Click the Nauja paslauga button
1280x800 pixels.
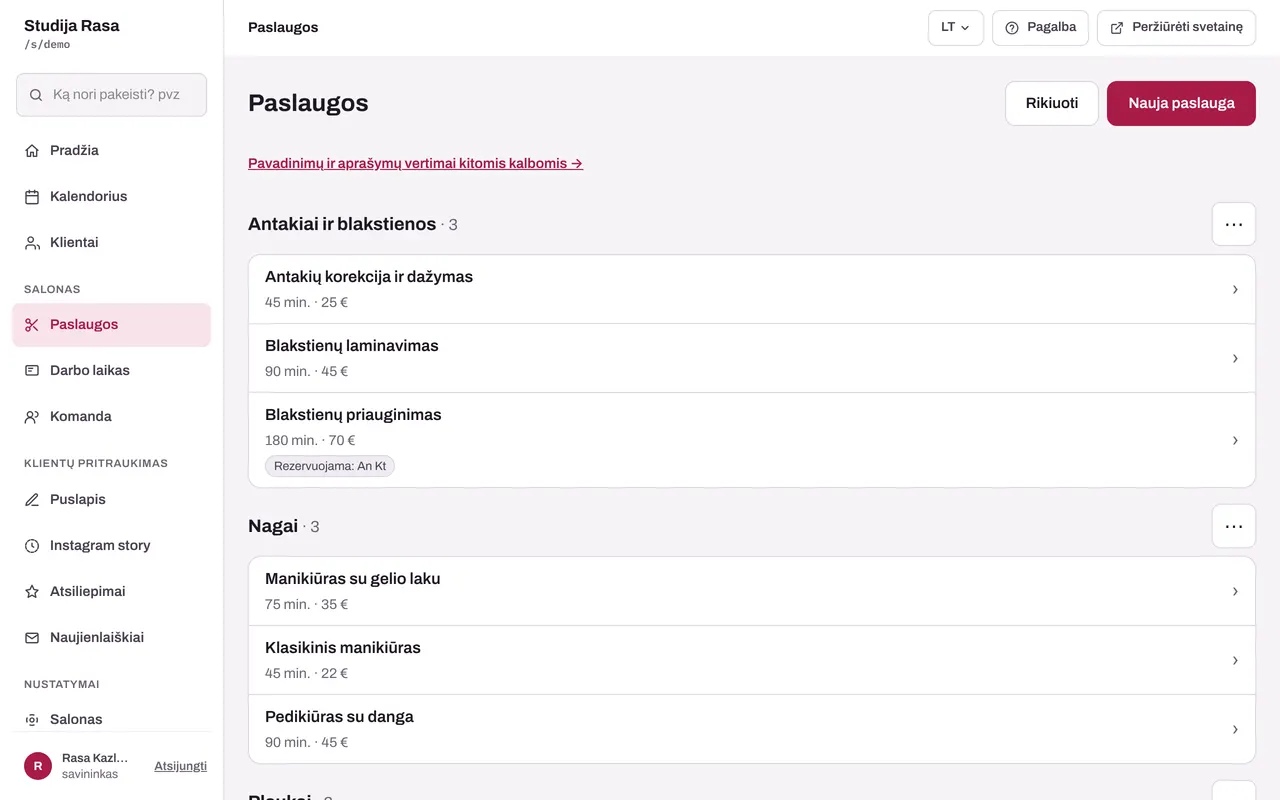point(1181,103)
